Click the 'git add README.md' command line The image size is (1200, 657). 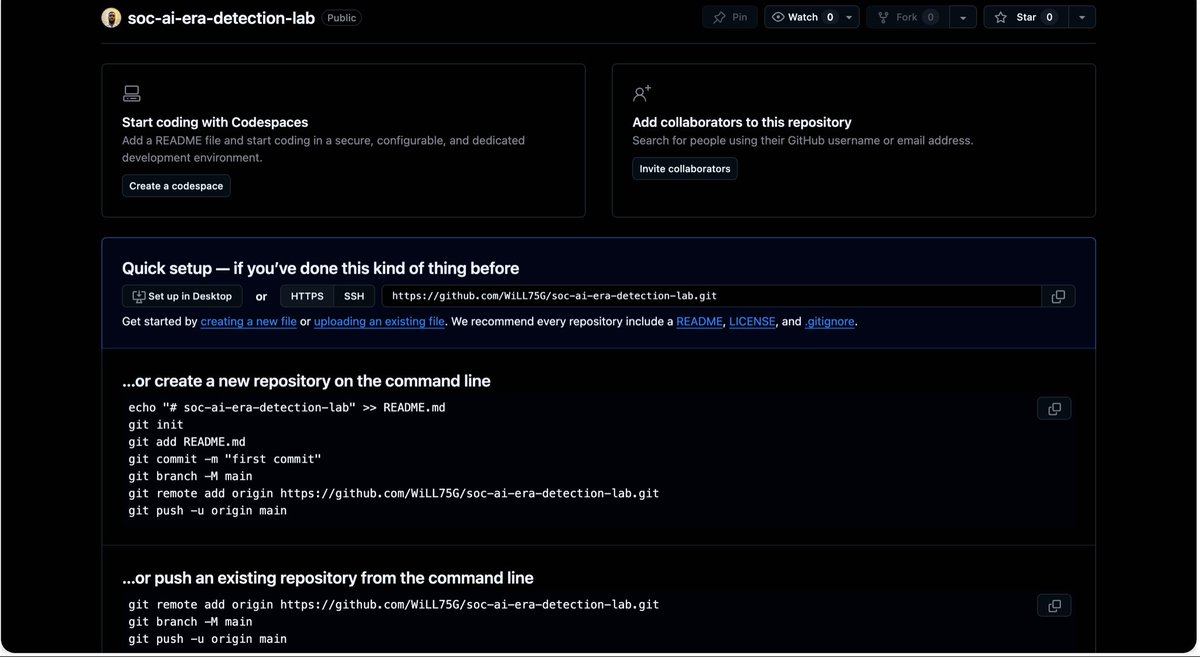tap(187, 442)
